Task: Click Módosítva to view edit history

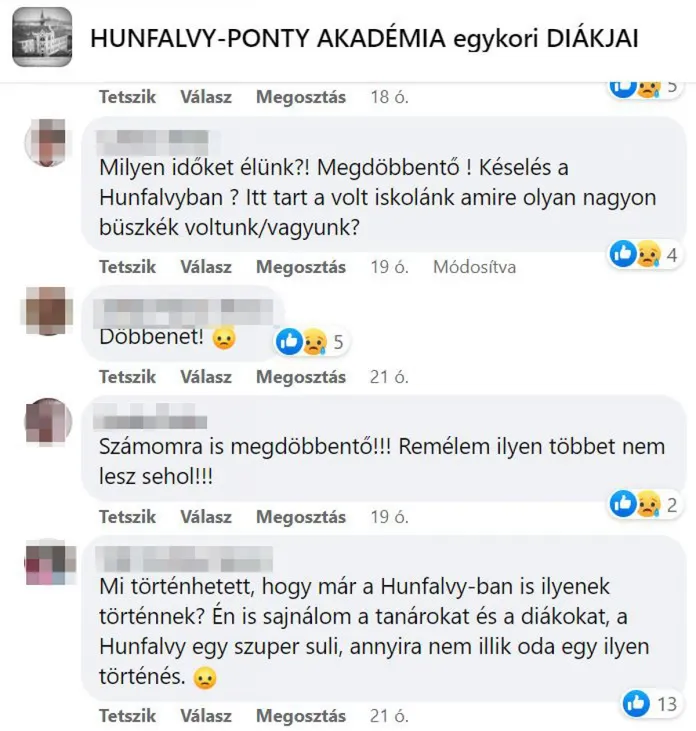Action: pos(475,267)
